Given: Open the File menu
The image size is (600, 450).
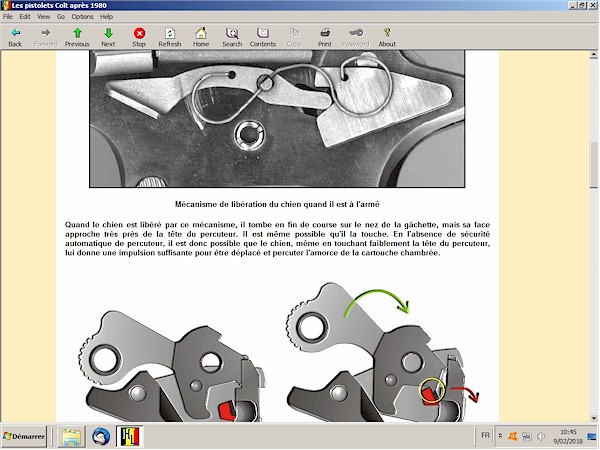Looking at the screenshot, I should click(9, 17).
